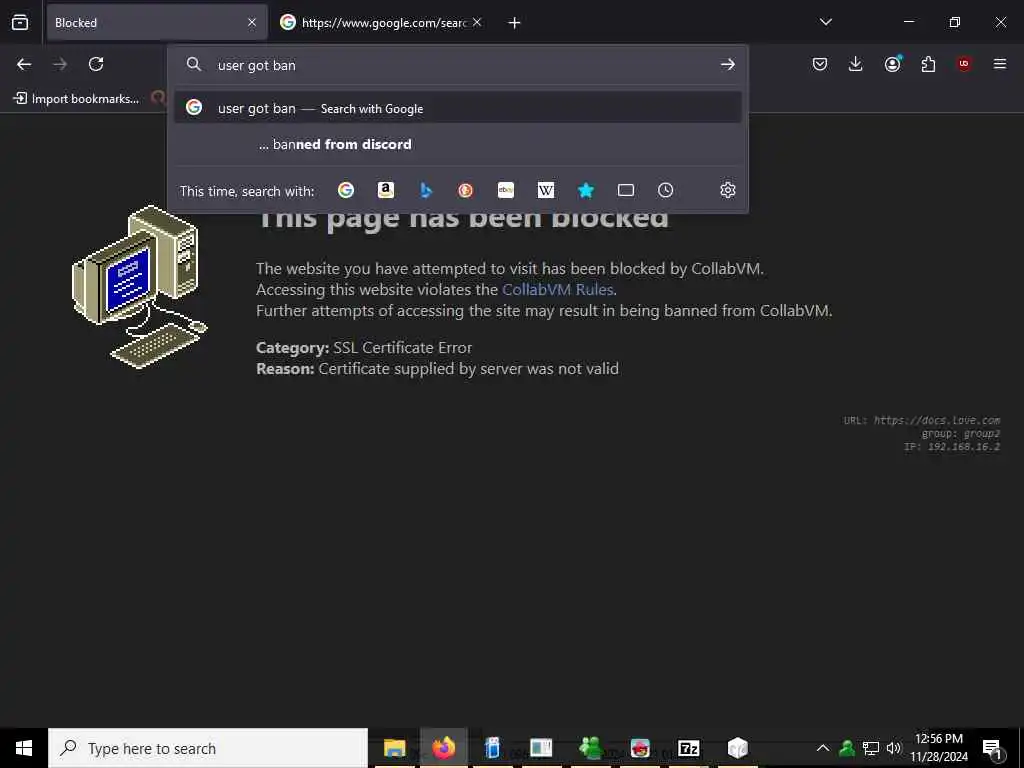The width and height of the screenshot is (1024, 768).
Task: Open a new tab with plus button
Action: click(x=514, y=23)
